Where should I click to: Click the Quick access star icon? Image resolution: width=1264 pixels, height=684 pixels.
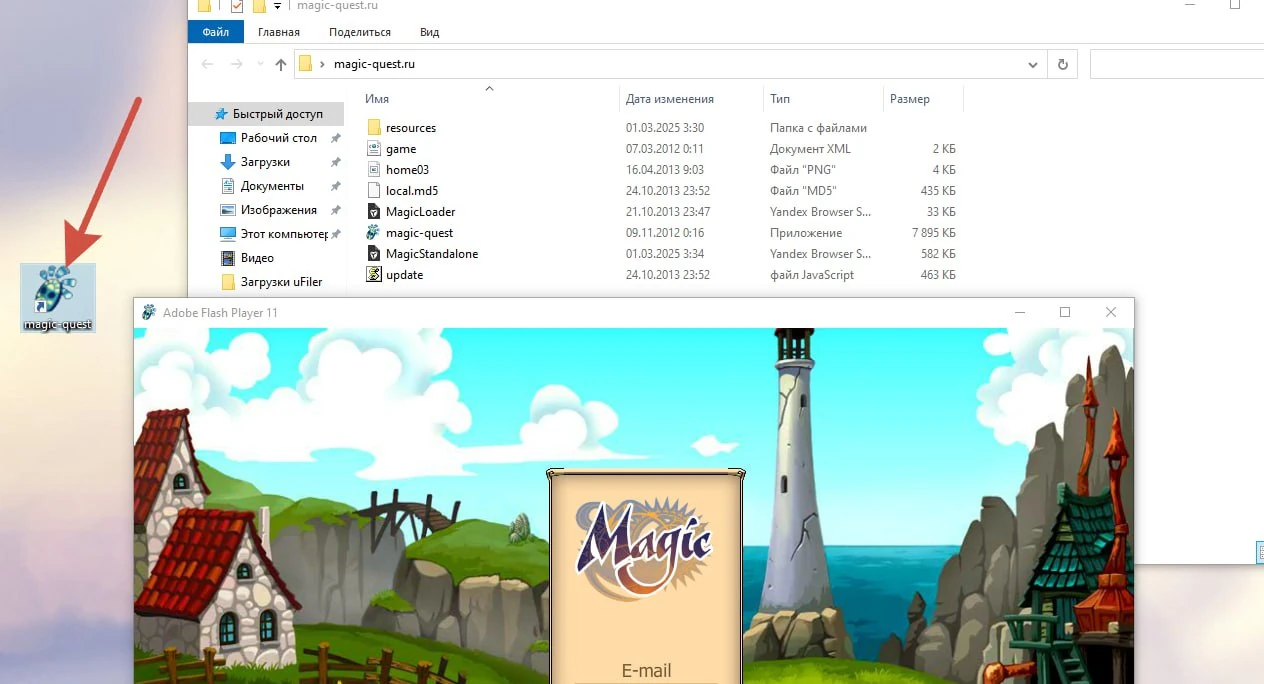pos(222,114)
